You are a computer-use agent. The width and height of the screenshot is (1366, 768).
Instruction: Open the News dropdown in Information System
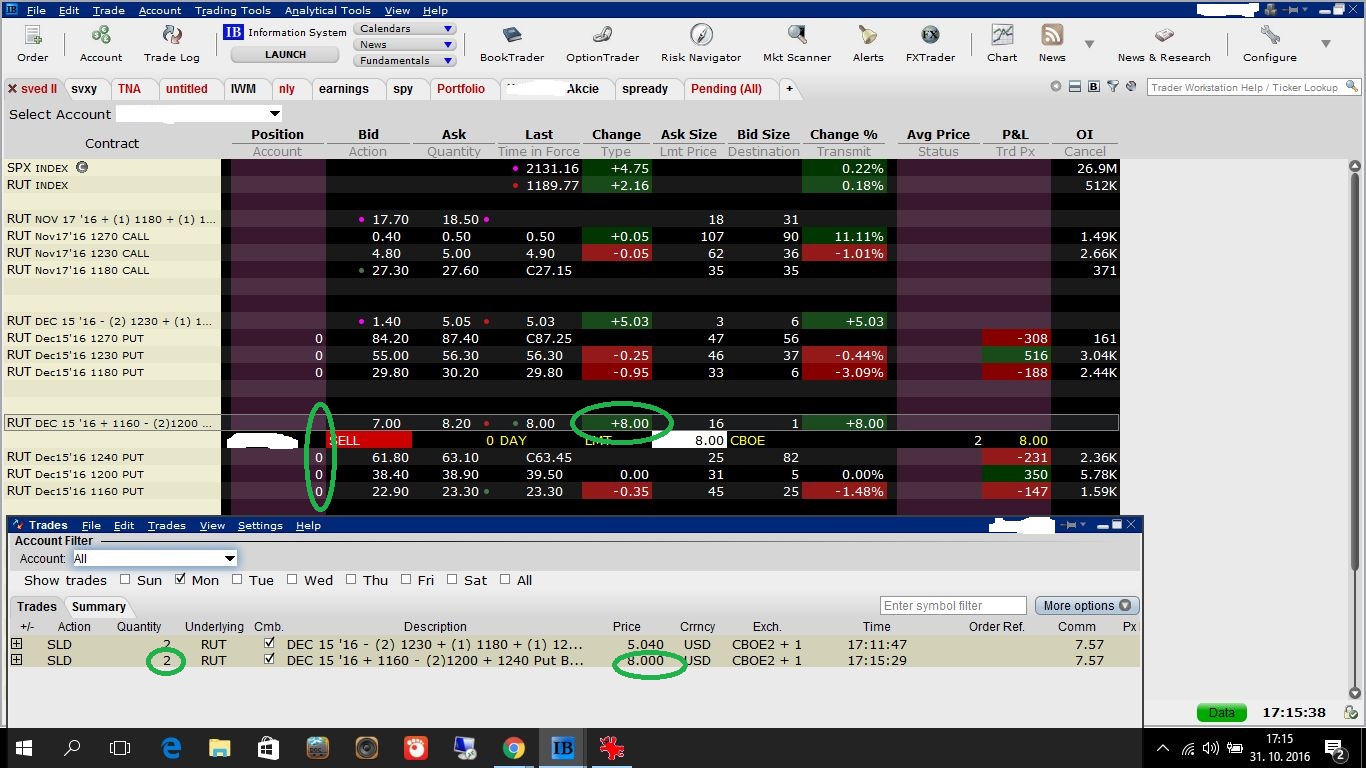coord(405,44)
